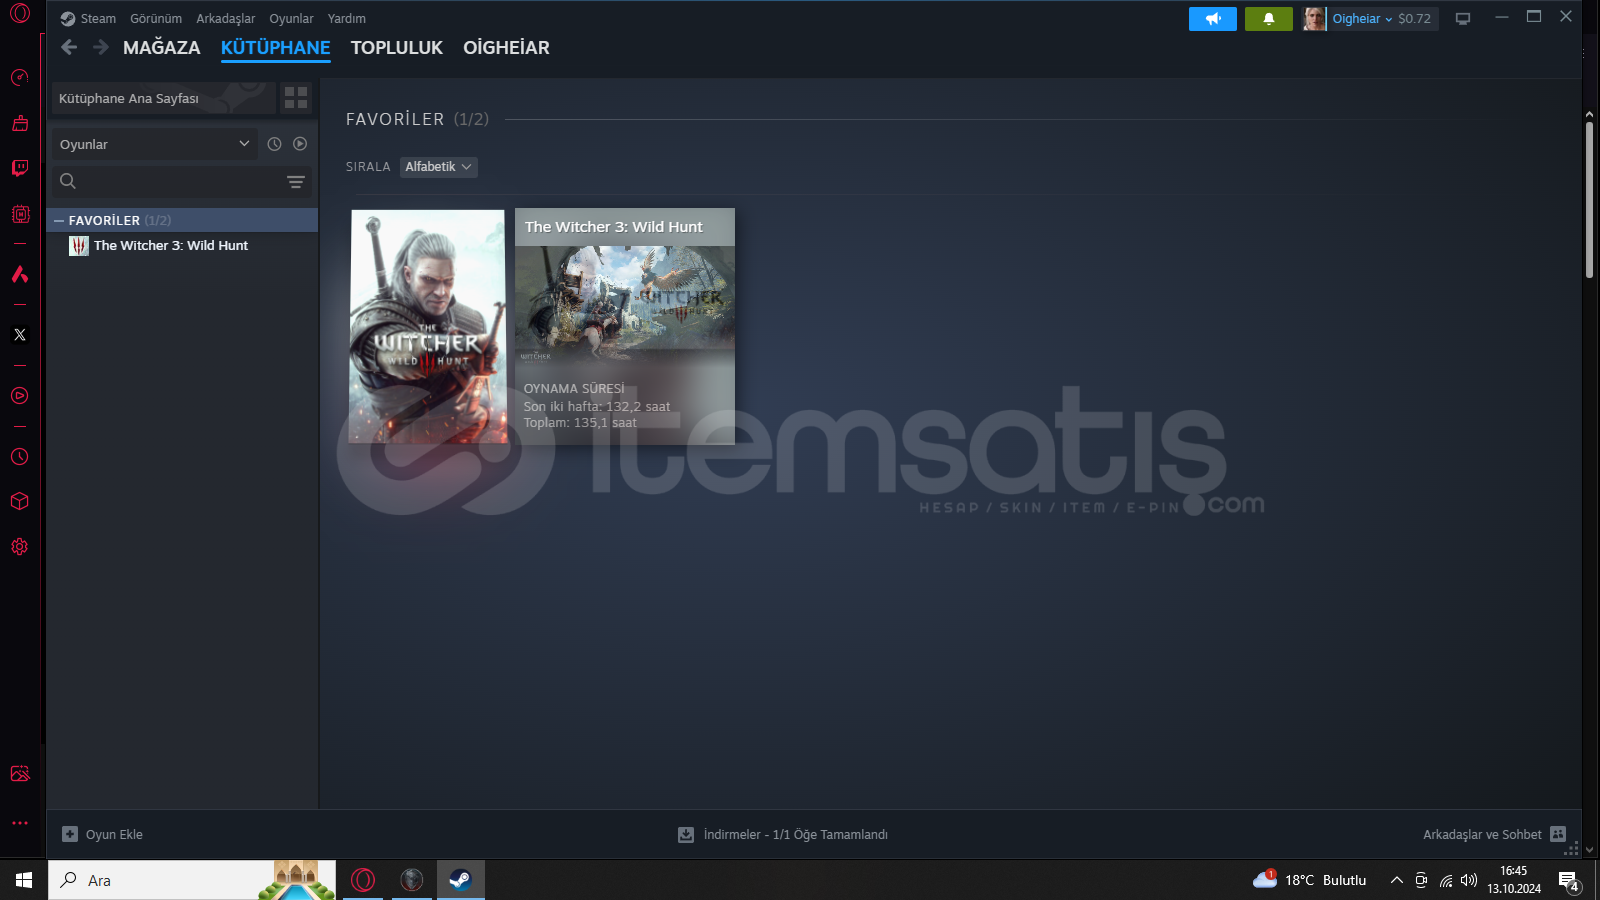Click the Big Picture mode monitor icon

click(1463, 19)
